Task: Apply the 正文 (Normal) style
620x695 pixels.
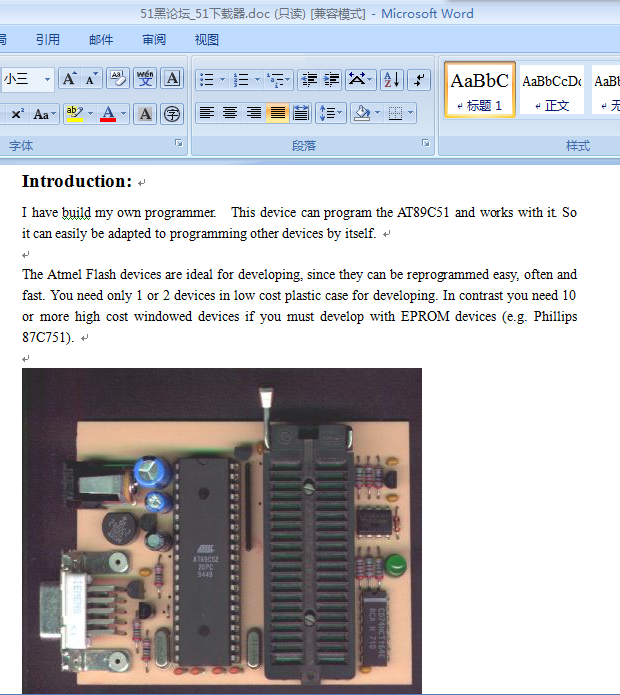Action: 552,90
